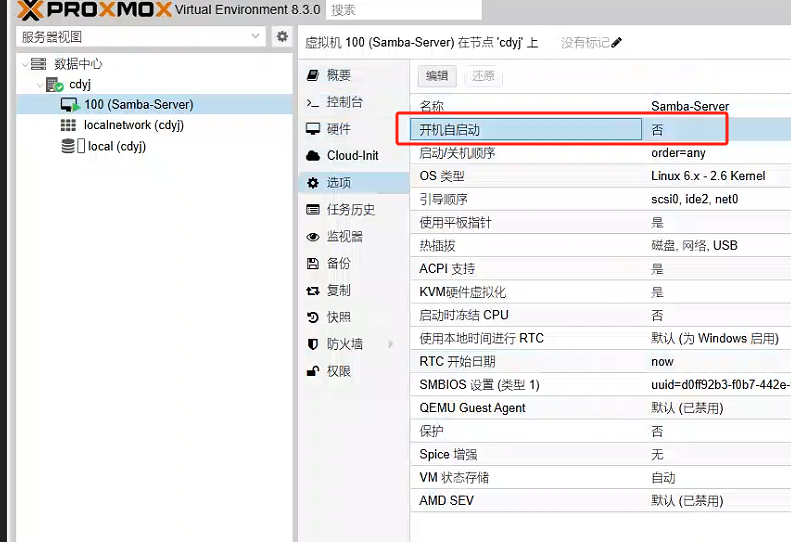Screen dimensions: 791x542
Task: Click the 编辑 edit button
Action: (x=437, y=76)
